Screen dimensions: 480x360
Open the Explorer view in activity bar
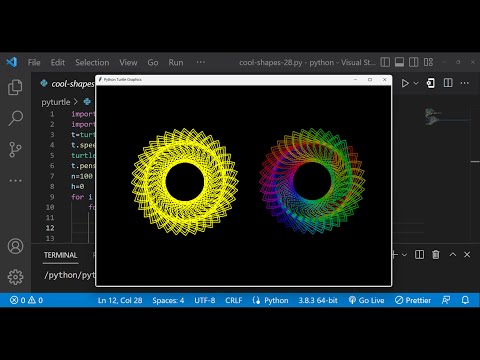tap(15, 87)
